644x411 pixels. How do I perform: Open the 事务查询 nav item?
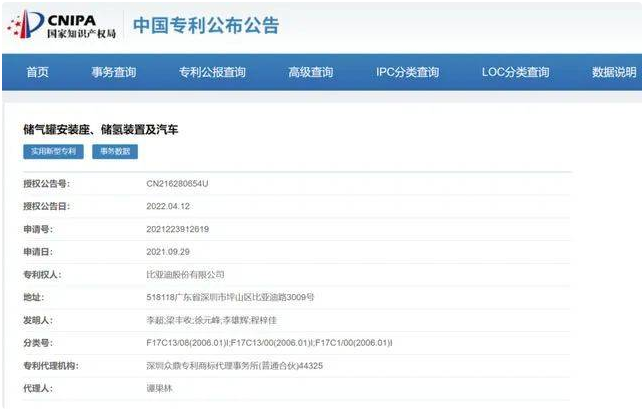pyautogui.click(x=114, y=72)
